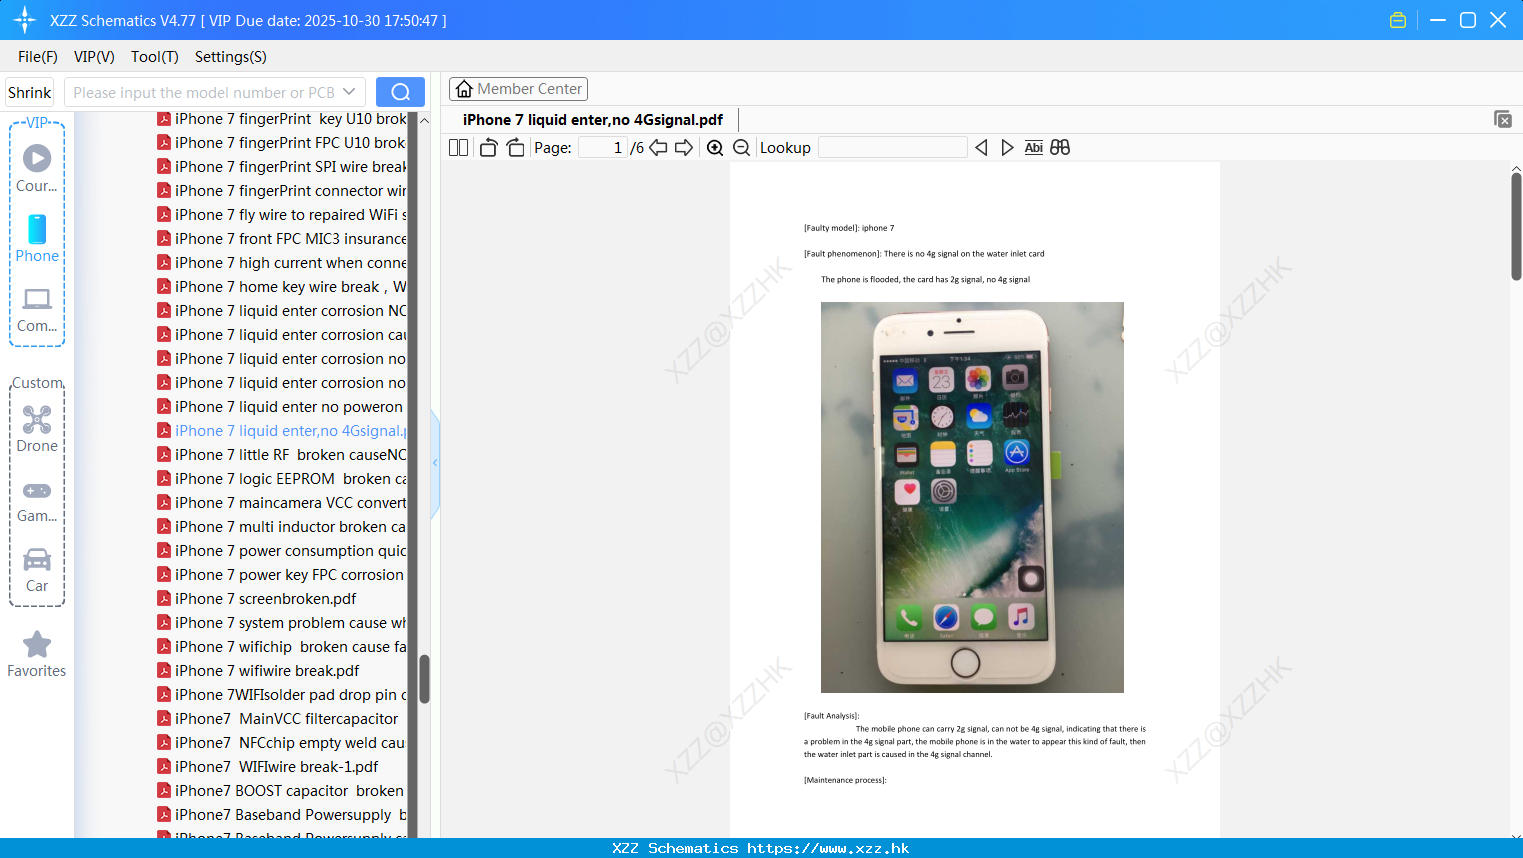This screenshot has width=1523, height=858.
Task: Find next lookup result triangle
Action: click(1007, 148)
